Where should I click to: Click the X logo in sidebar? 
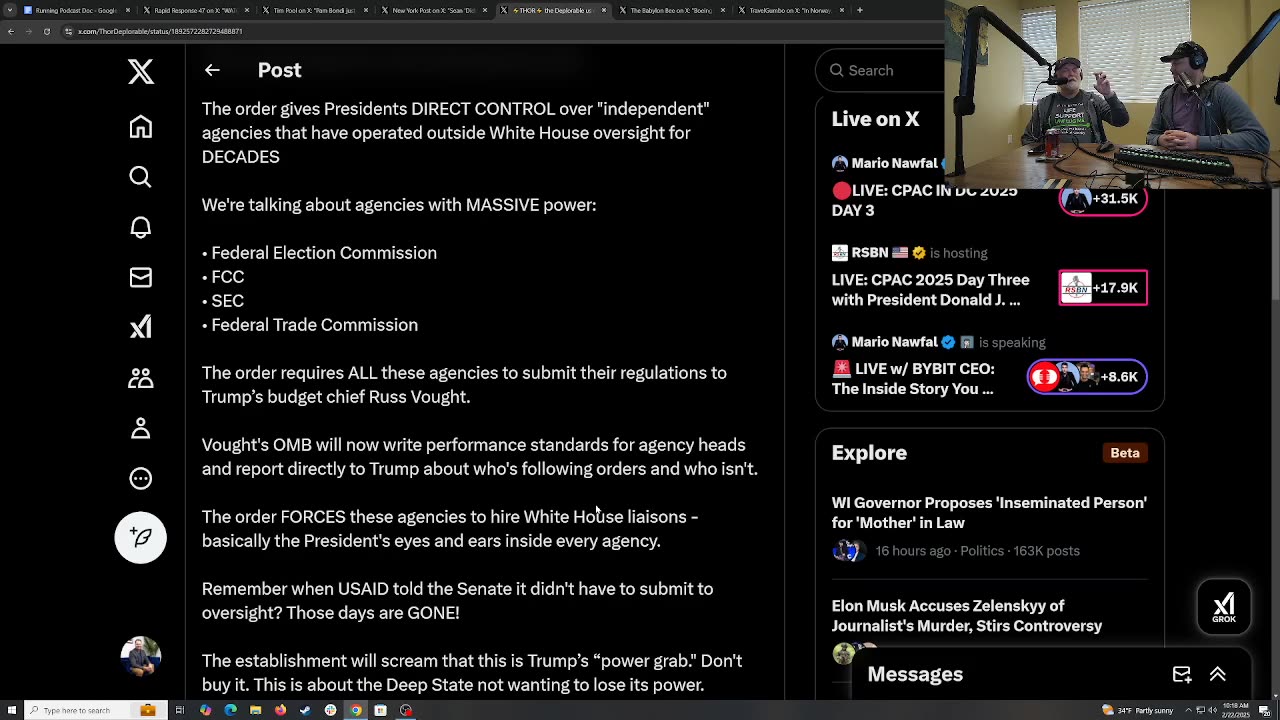pos(140,71)
